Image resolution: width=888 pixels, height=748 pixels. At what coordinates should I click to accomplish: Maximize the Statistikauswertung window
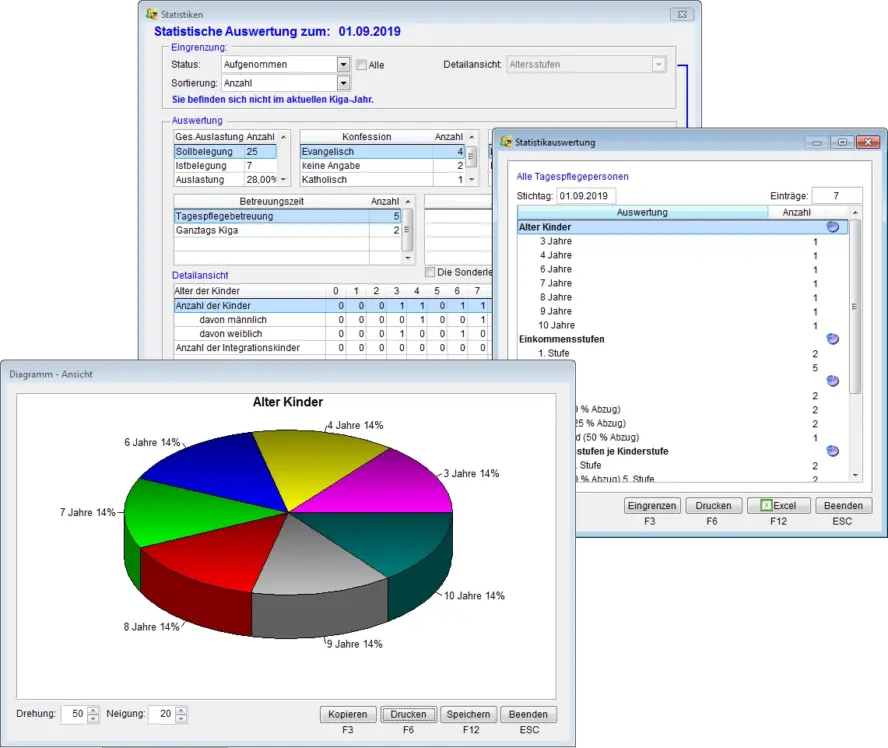tap(842, 142)
